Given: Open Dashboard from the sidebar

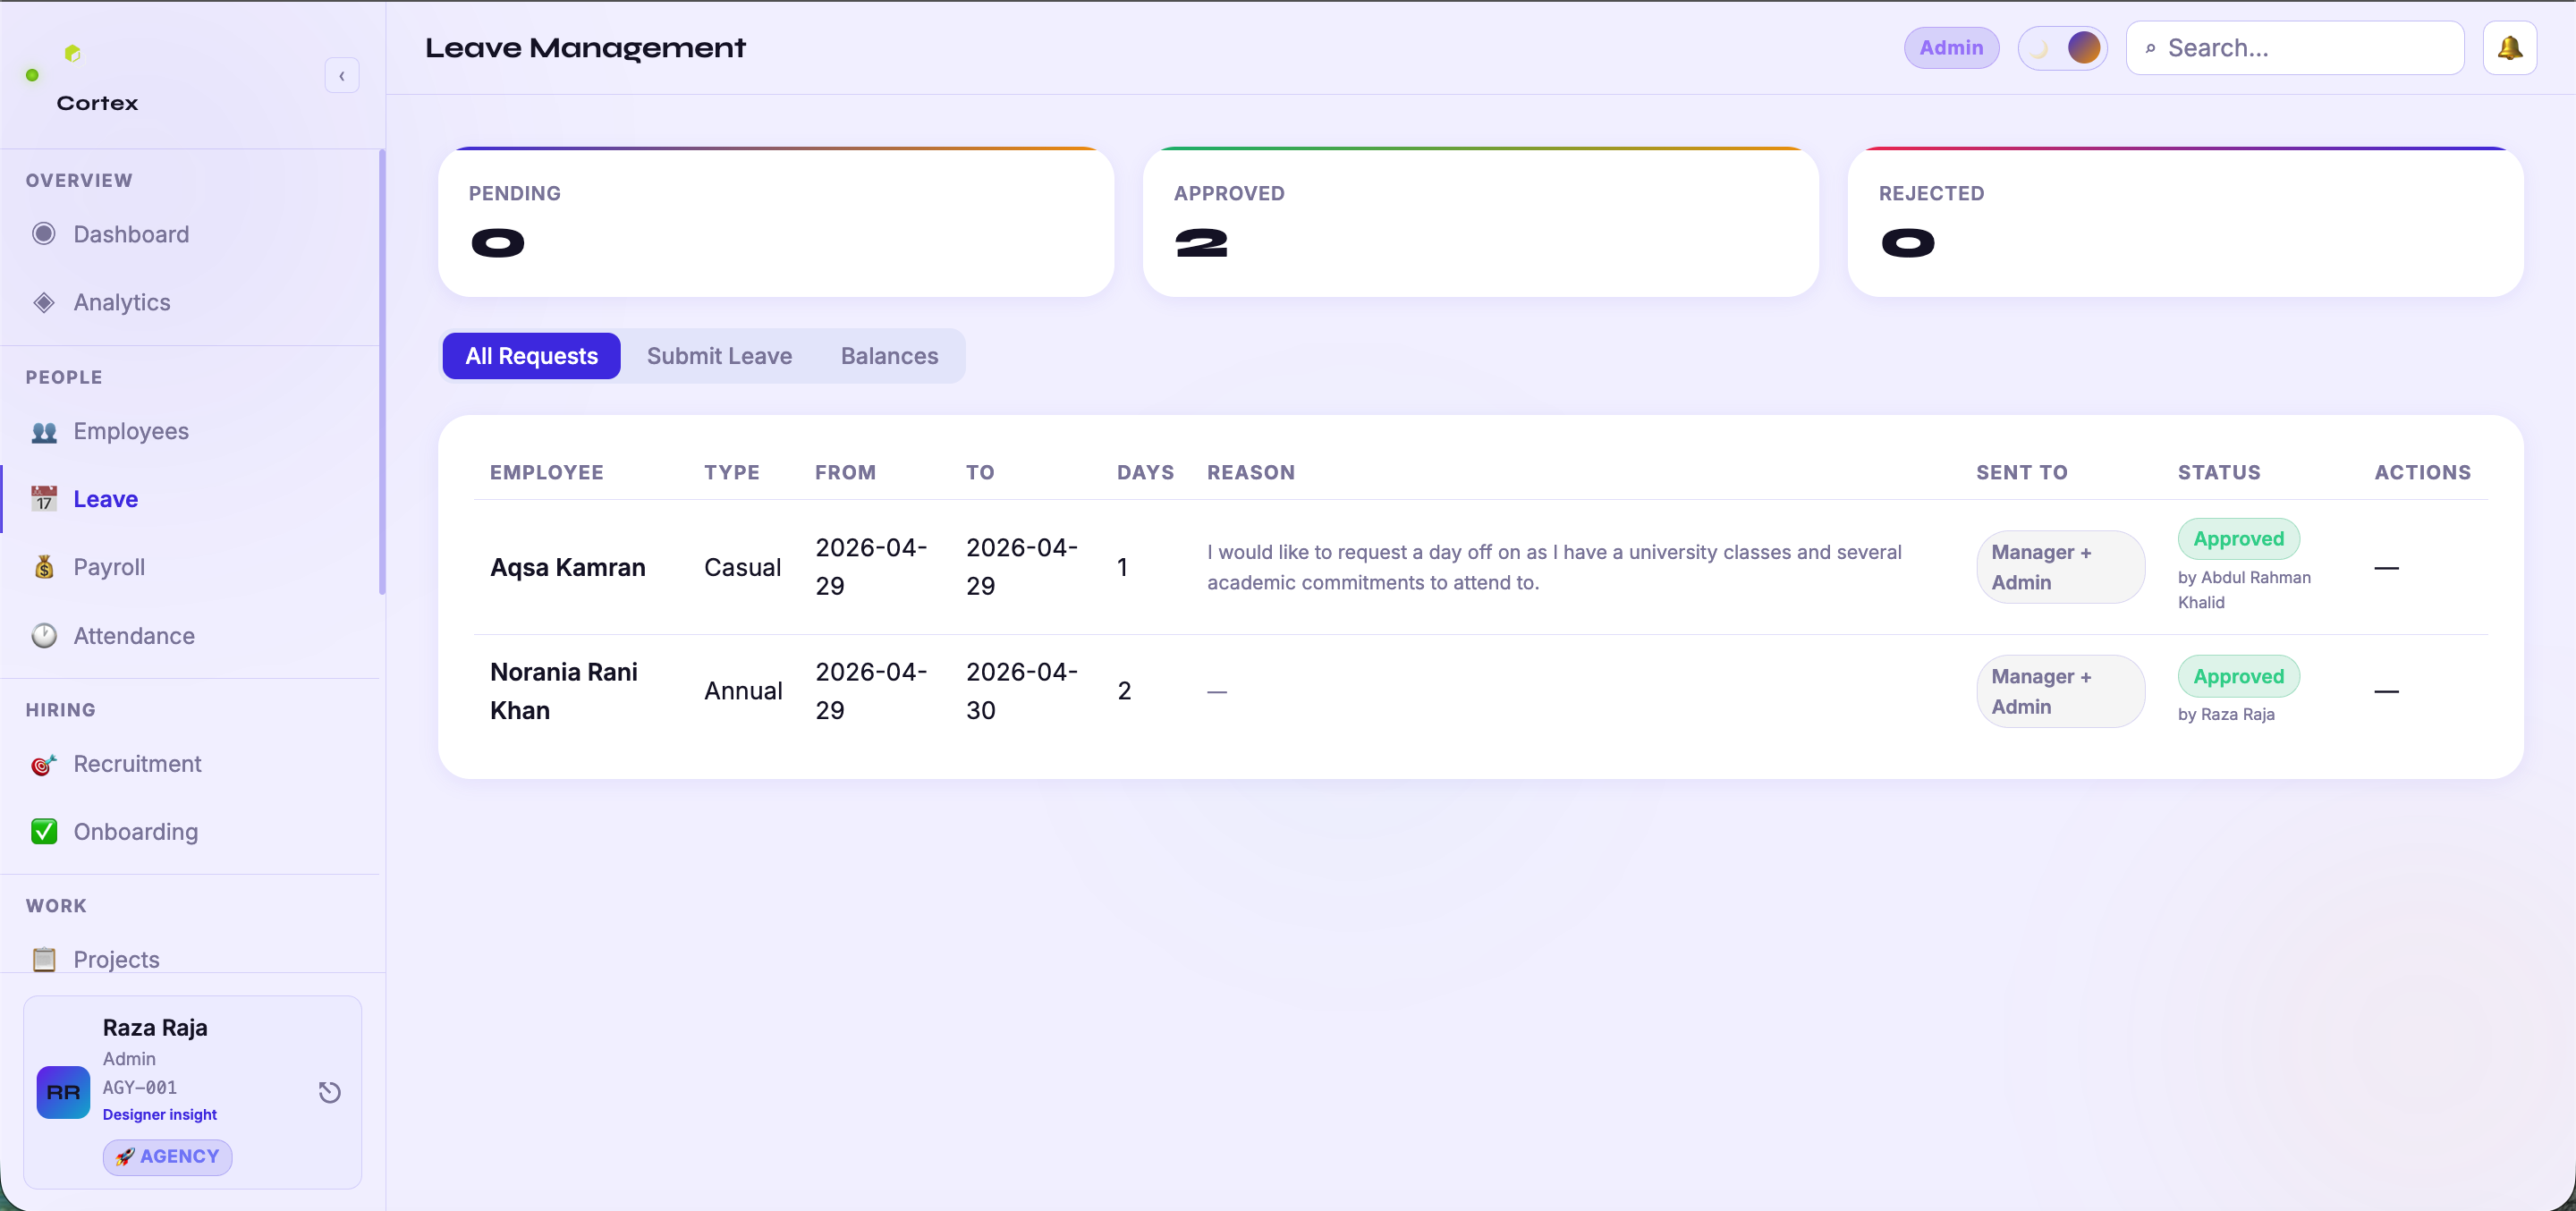Looking at the screenshot, I should [131, 234].
